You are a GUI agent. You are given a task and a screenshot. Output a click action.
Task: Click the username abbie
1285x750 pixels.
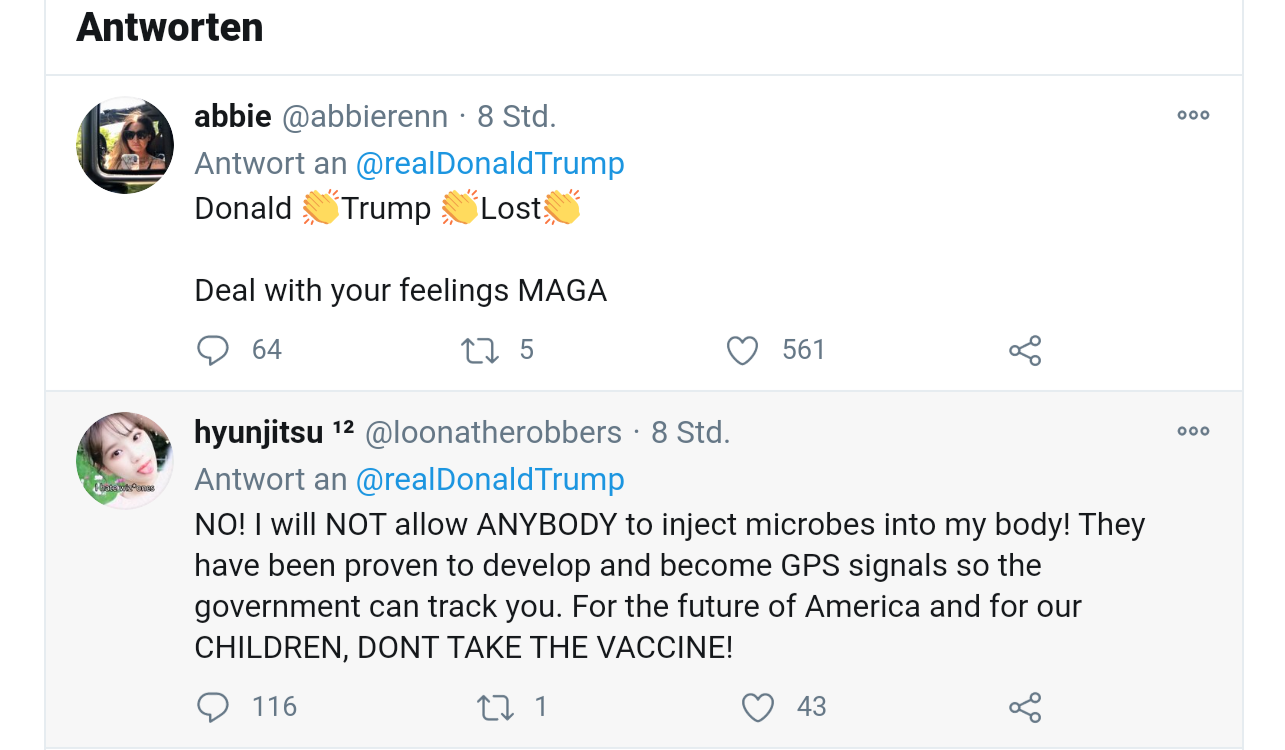(x=232, y=115)
